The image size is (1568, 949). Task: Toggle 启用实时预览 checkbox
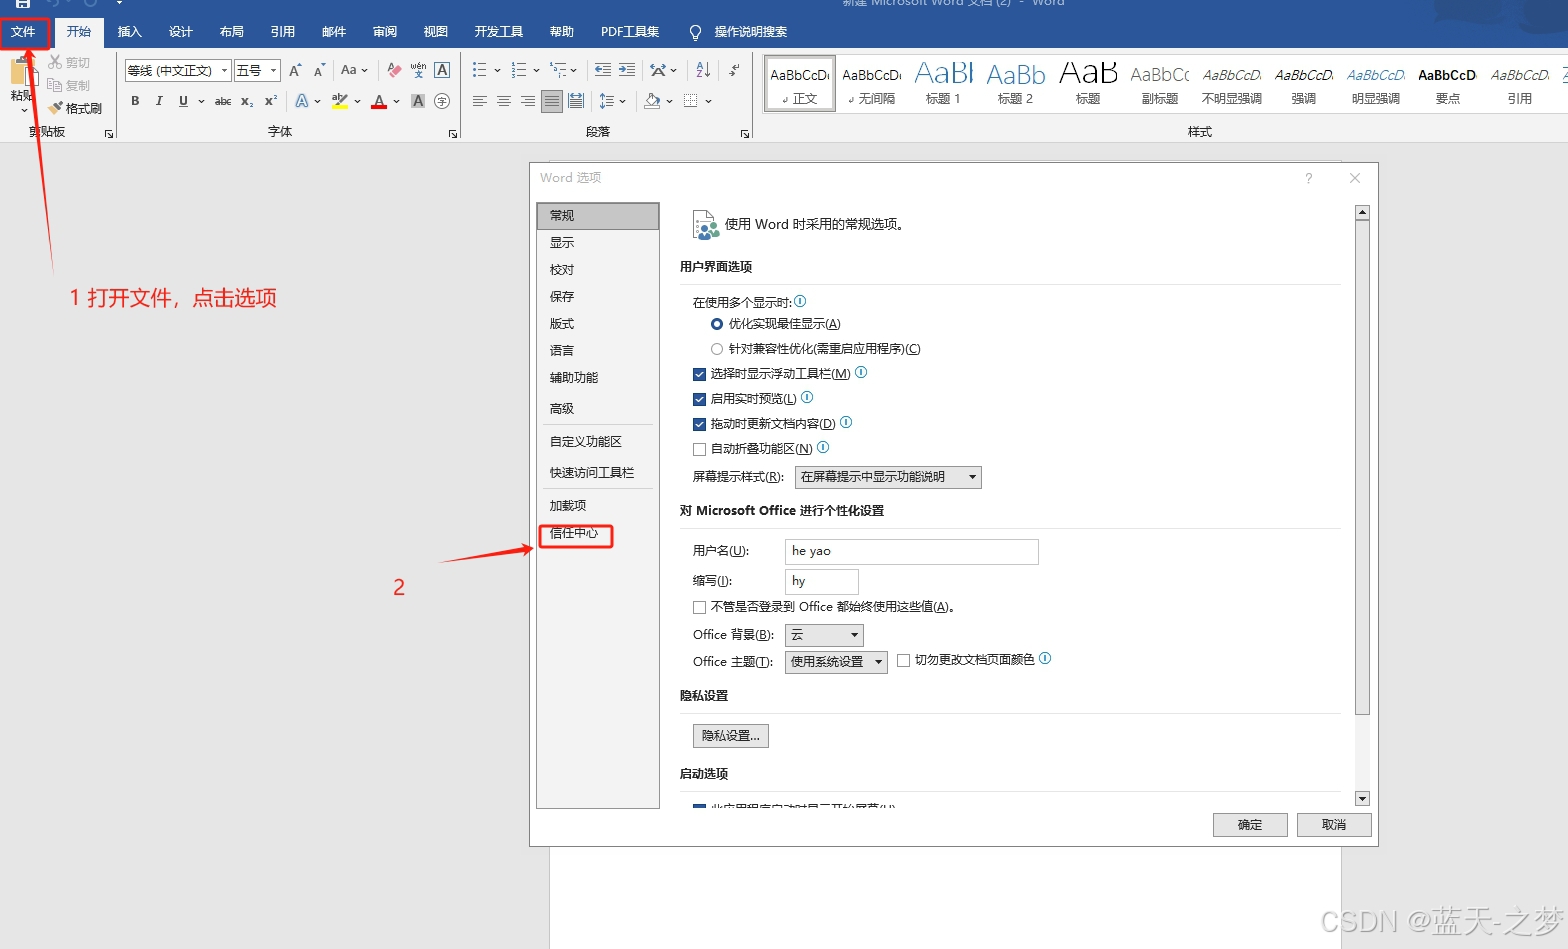pos(699,399)
